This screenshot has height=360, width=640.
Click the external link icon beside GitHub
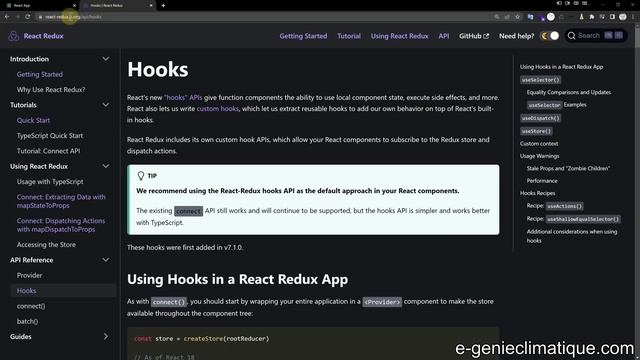coord(486,36)
